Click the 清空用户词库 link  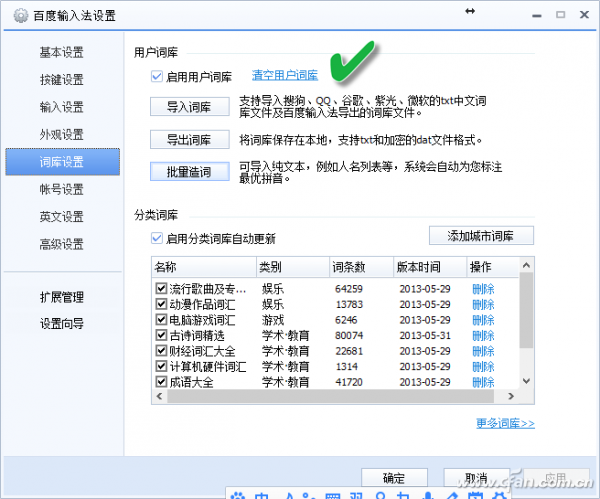[285, 75]
